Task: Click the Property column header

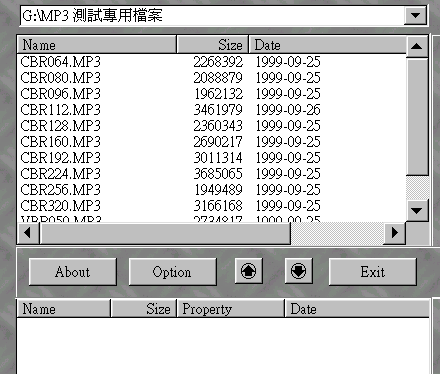Action: (230, 309)
